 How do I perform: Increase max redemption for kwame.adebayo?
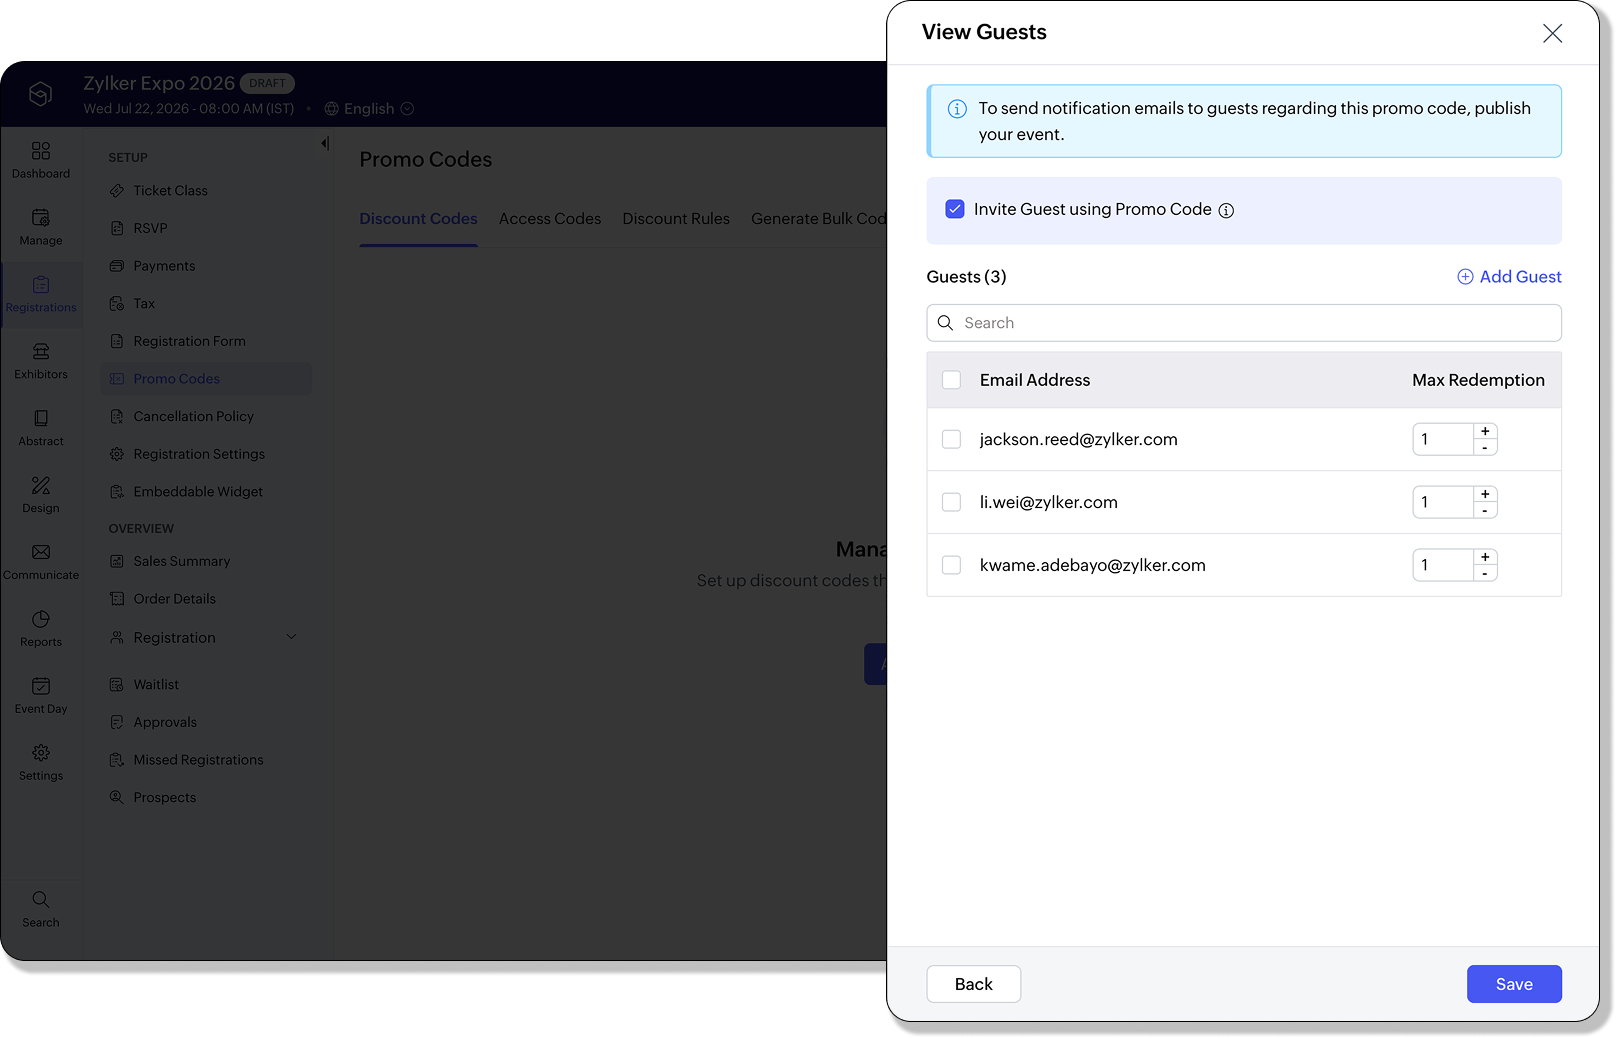1485,557
